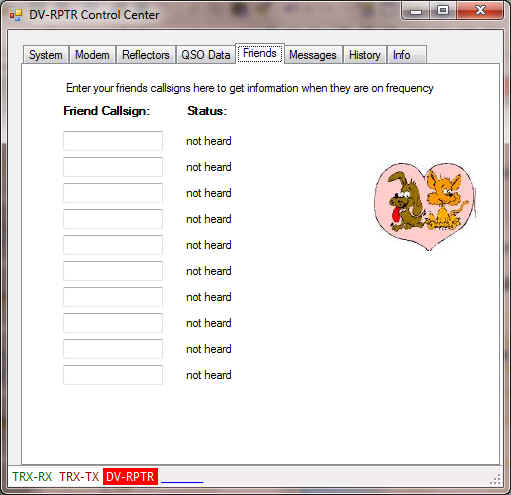Open the Modem tab
The height and width of the screenshot is (495, 511).
[x=92, y=55]
